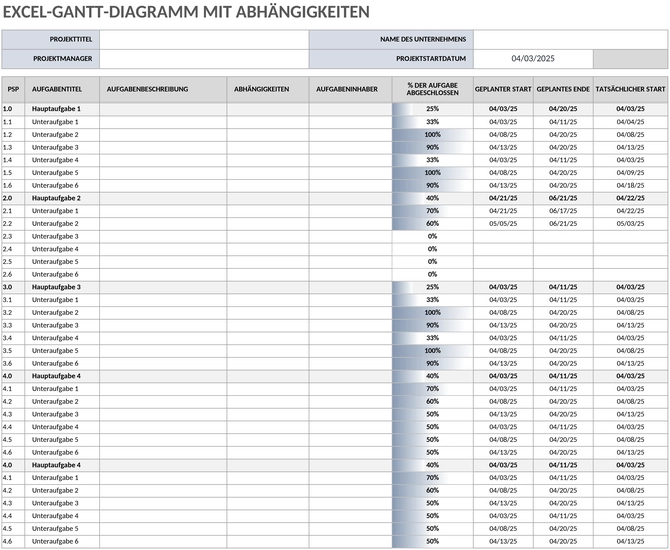The width and height of the screenshot is (670, 550).
Task: Click the Tatsächlicher Start column header
Action: (x=631, y=89)
